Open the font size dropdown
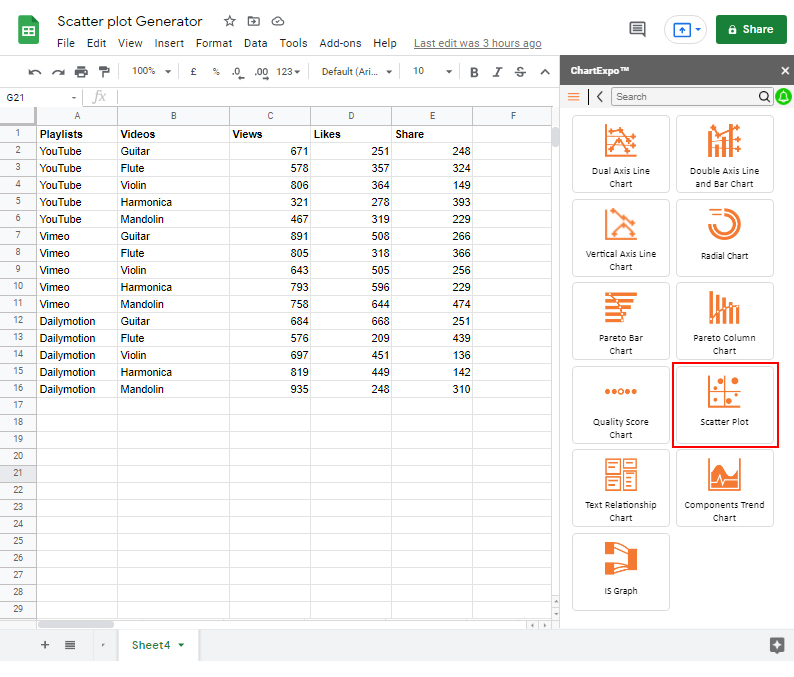This screenshot has width=794, height=677. [x=432, y=72]
